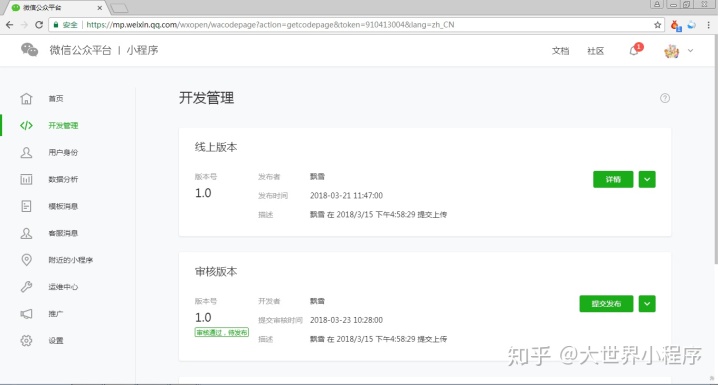
Task: Expand dropdown arrow next to 提交发布
Action: point(647,304)
